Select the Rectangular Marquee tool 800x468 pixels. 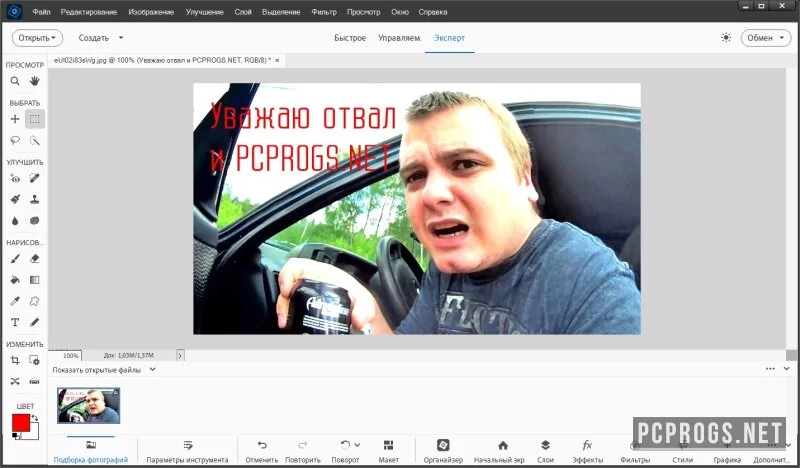click(x=34, y=119)
